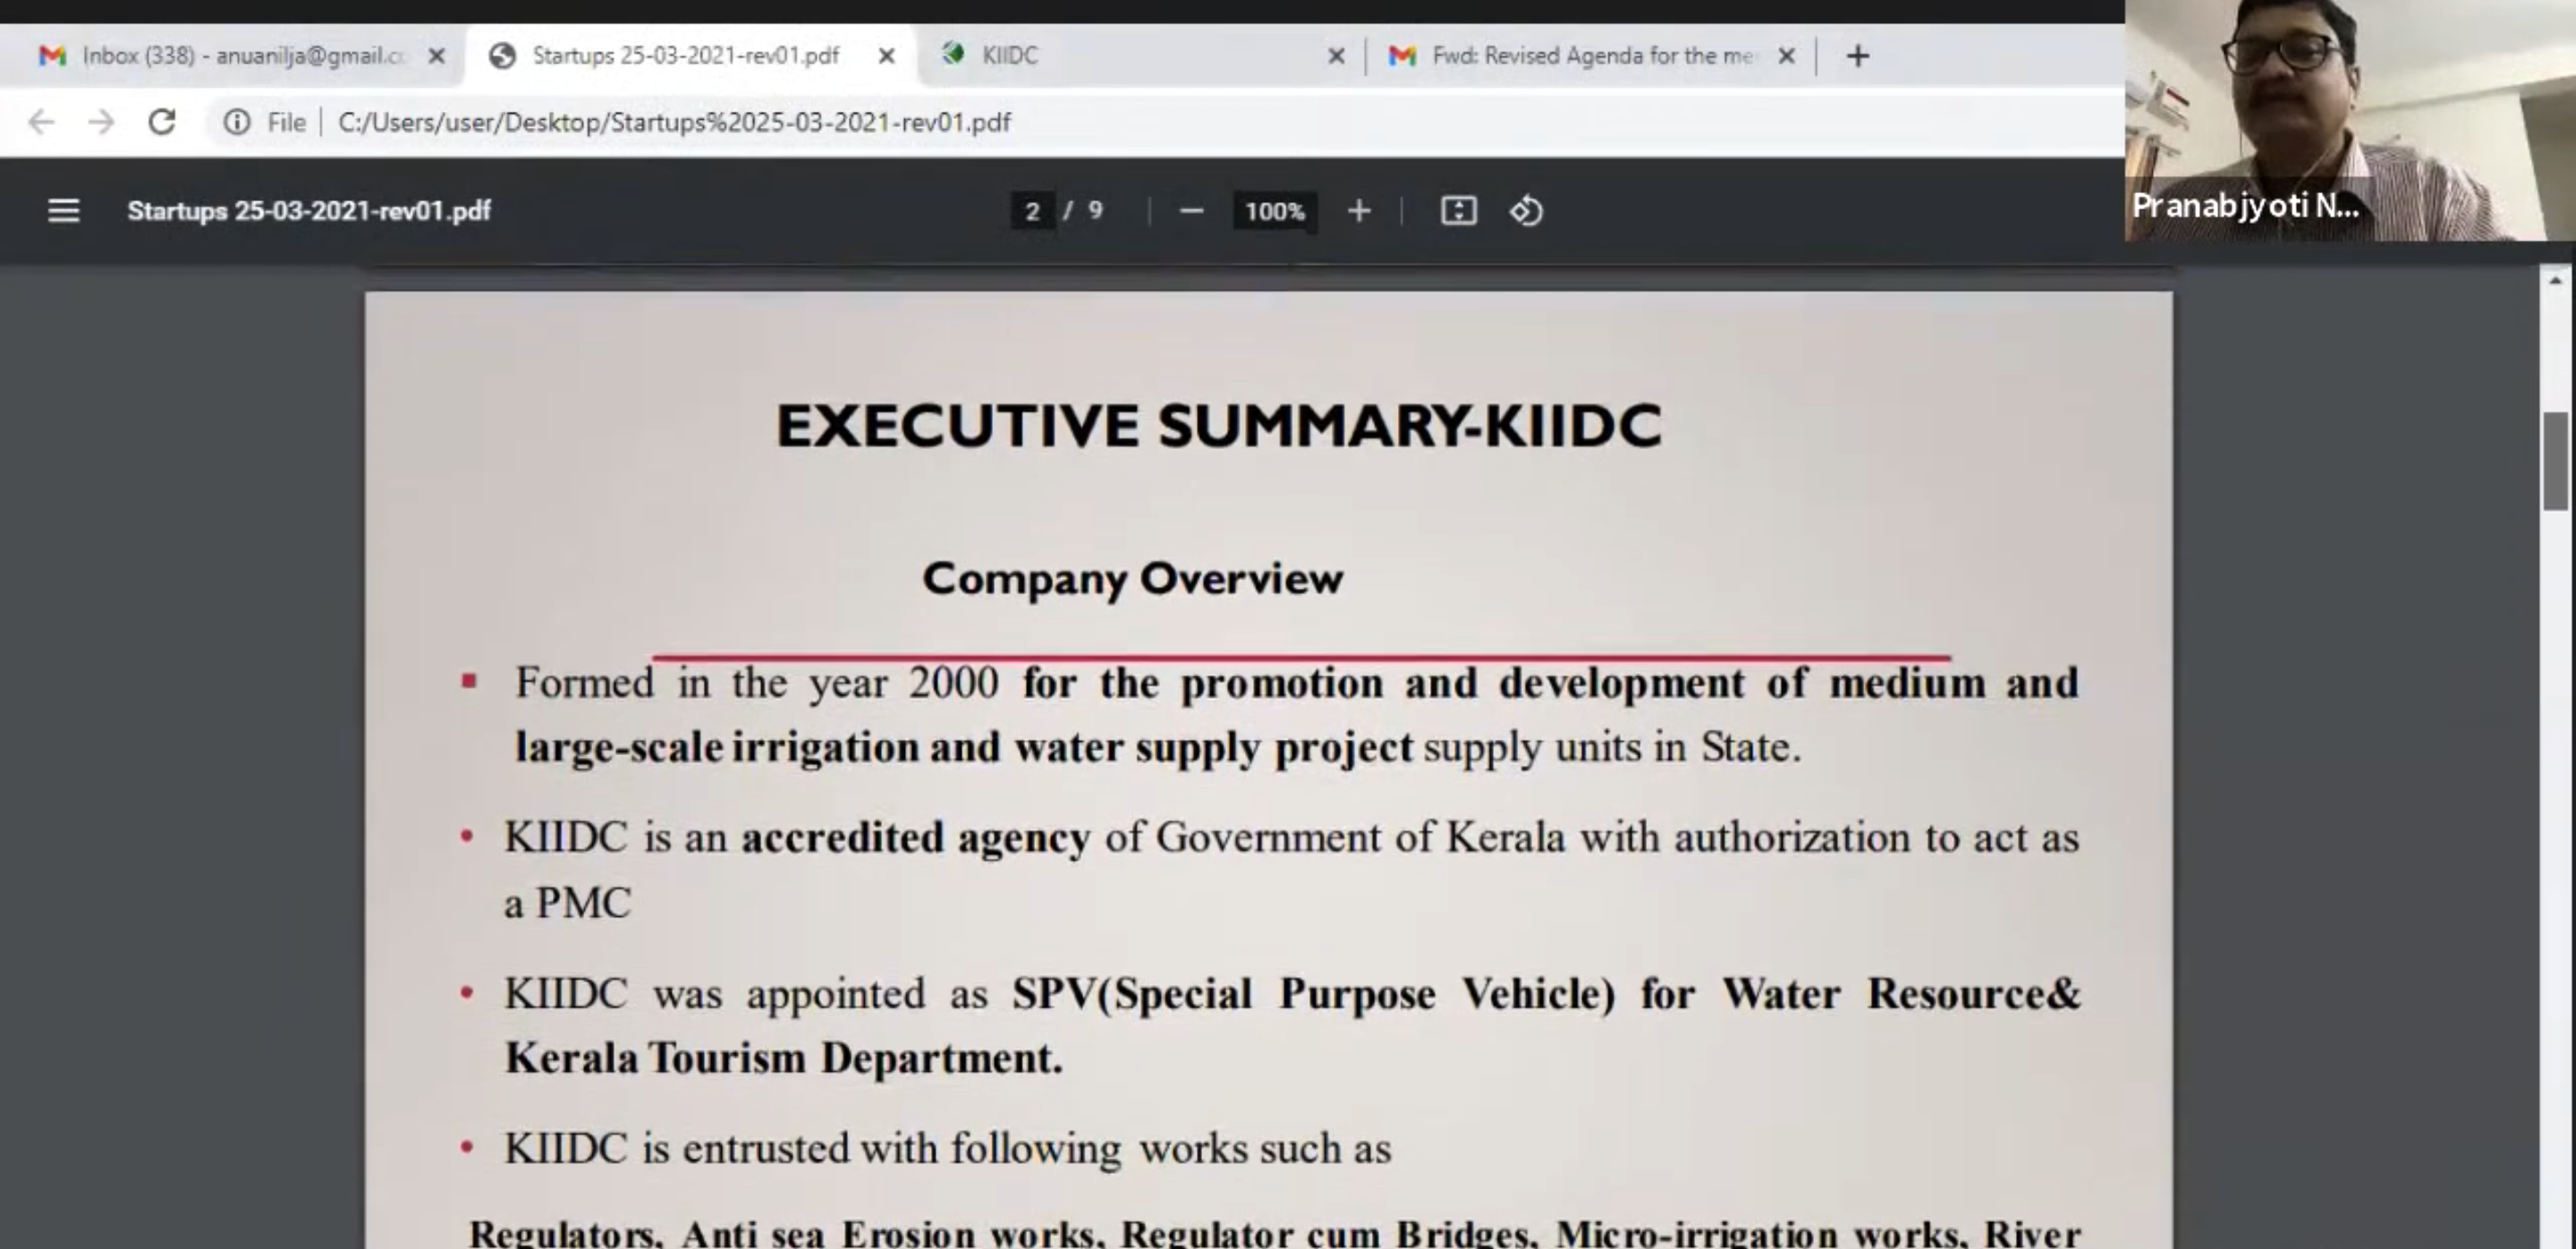Click the zoom out minus button

(1191, 211)
